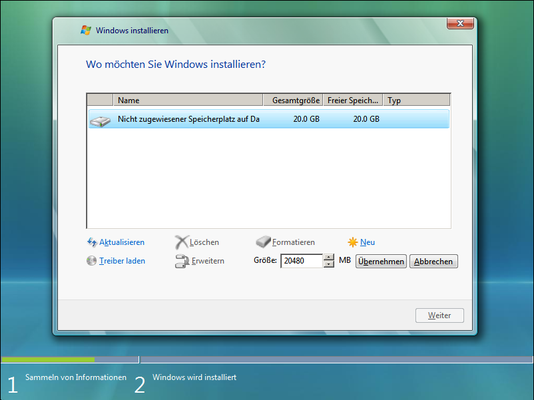Click the Typ column header

[417, 100]
